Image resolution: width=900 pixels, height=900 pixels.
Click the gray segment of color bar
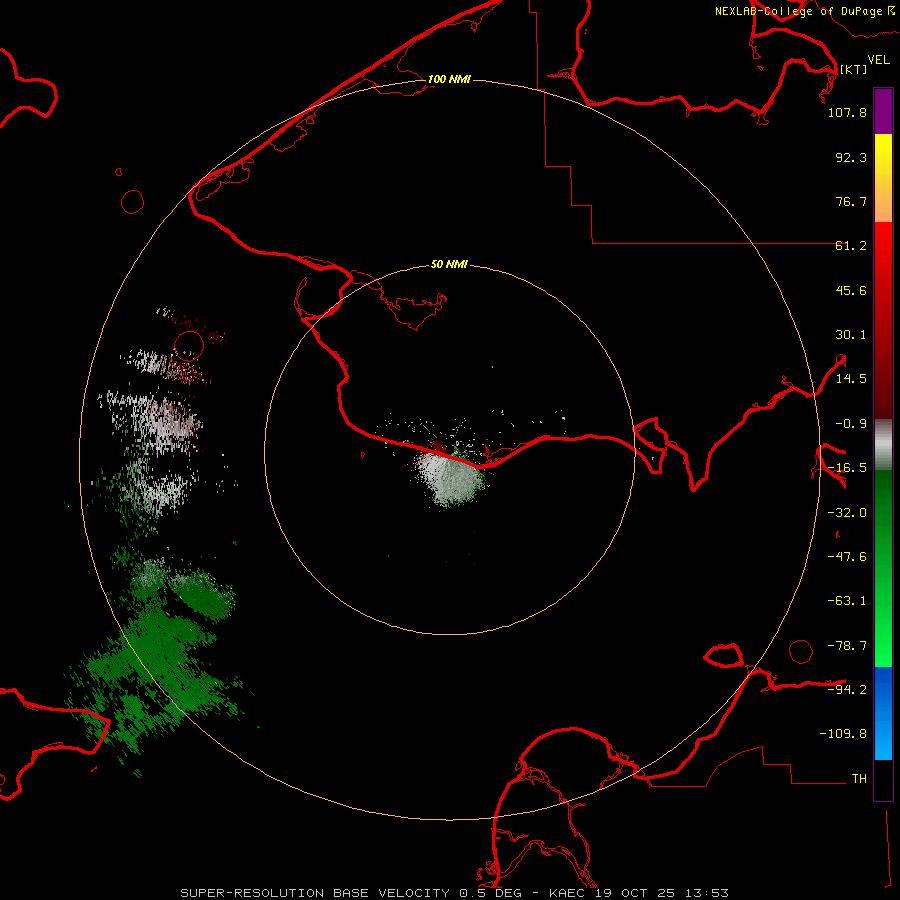pos(883,445)
